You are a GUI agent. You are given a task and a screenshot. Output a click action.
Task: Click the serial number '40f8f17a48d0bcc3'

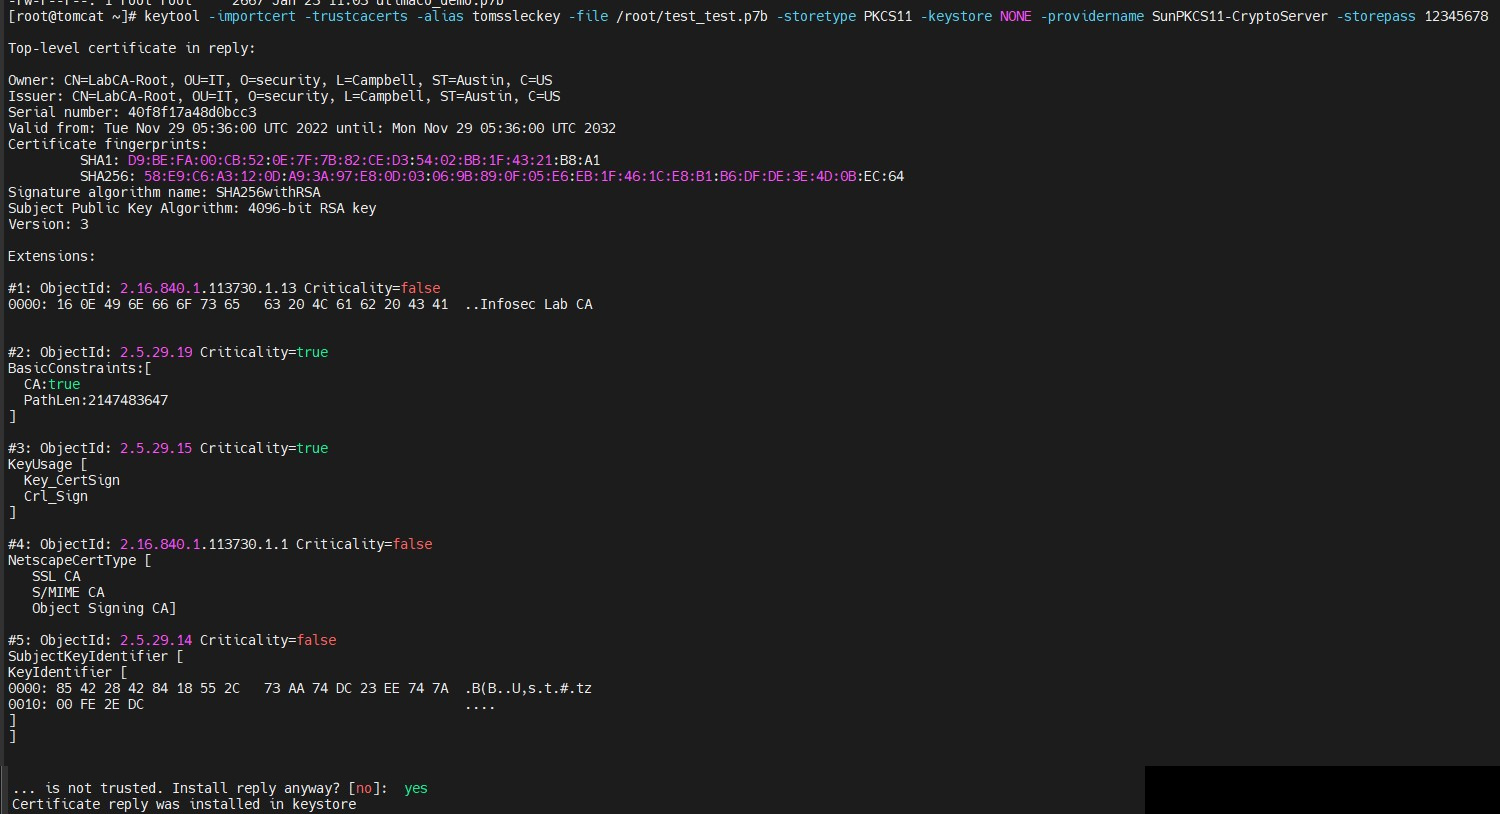[x=192, y=112]
